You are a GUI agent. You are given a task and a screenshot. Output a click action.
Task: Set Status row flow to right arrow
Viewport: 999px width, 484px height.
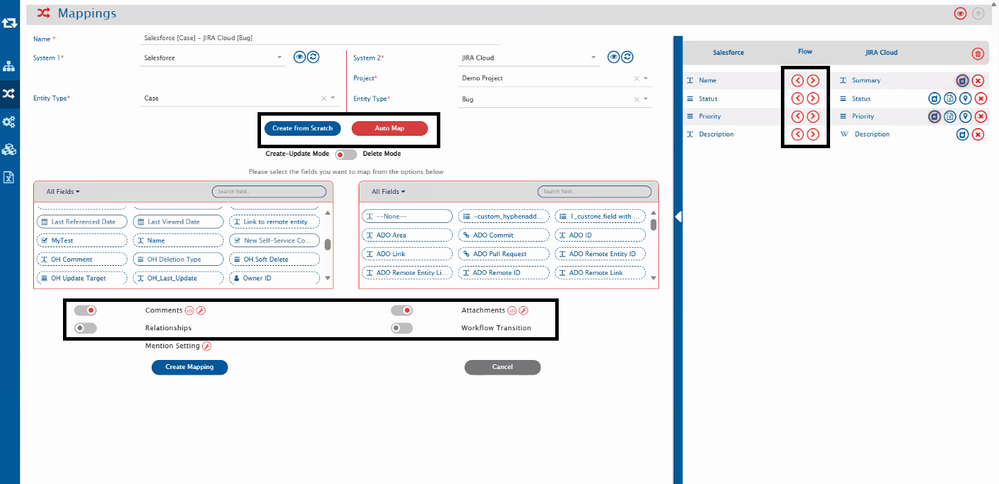point(813,98)
